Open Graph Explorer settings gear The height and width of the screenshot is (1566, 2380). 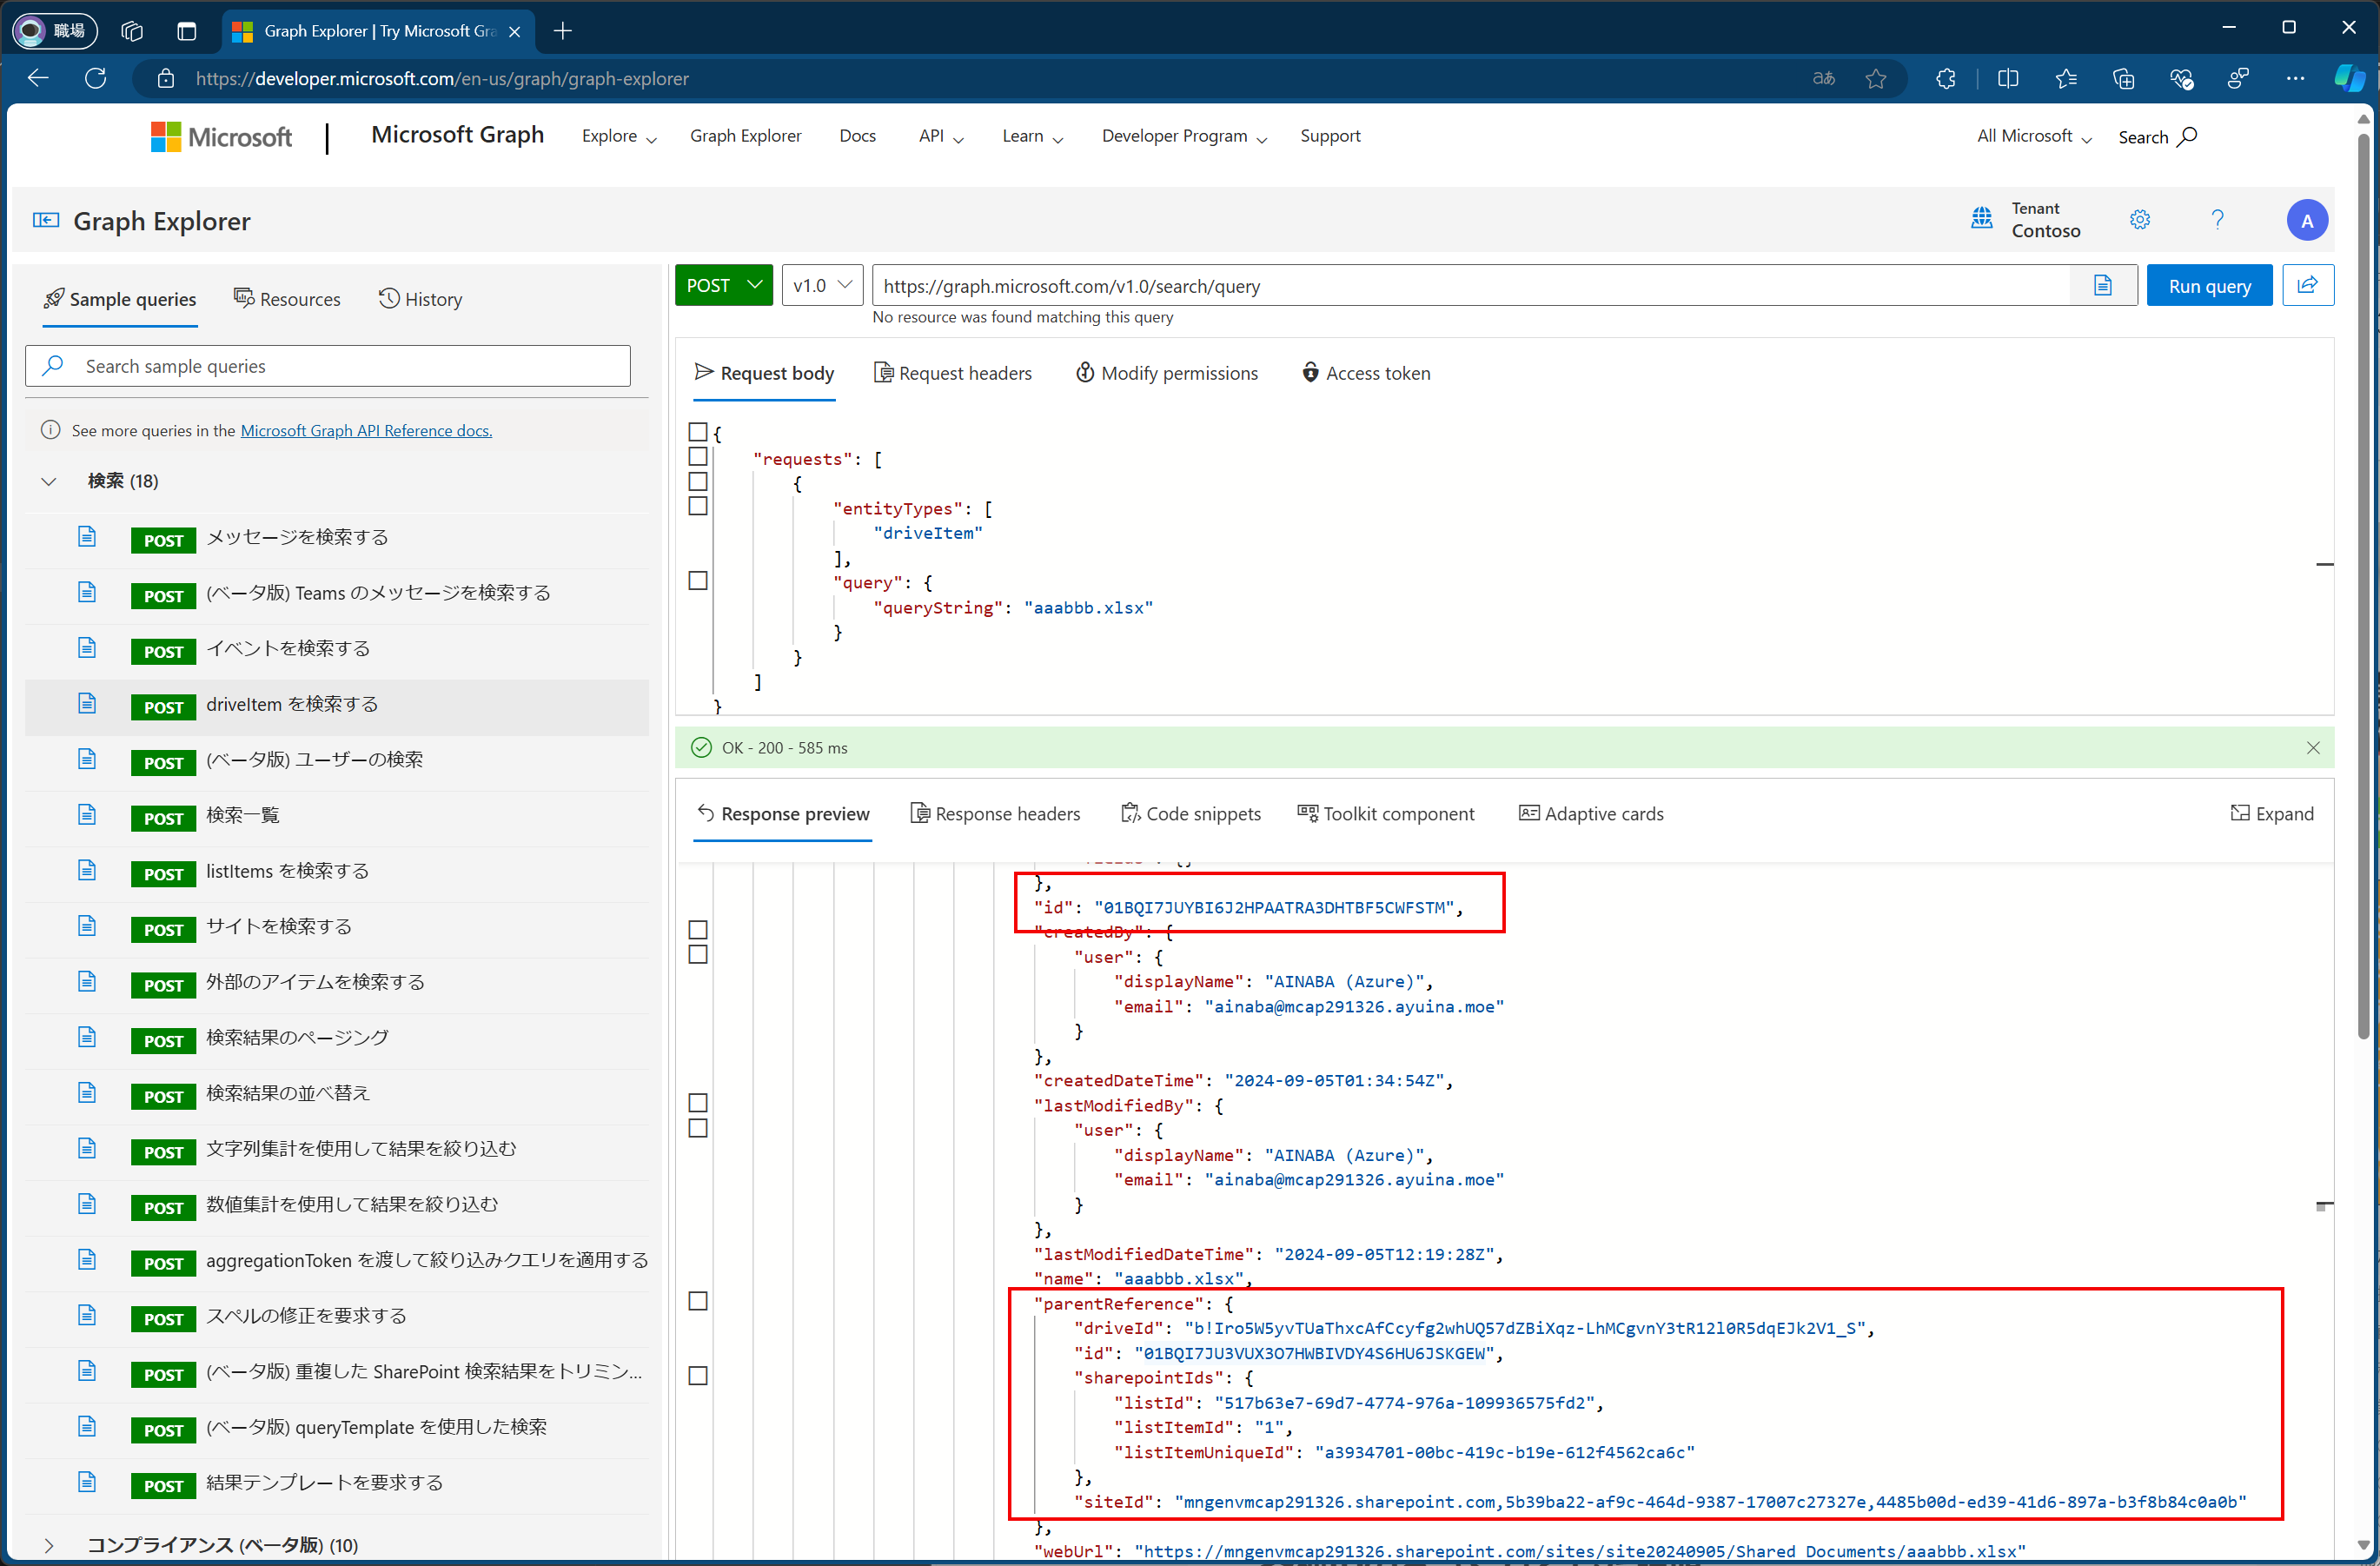[2140, 220]
